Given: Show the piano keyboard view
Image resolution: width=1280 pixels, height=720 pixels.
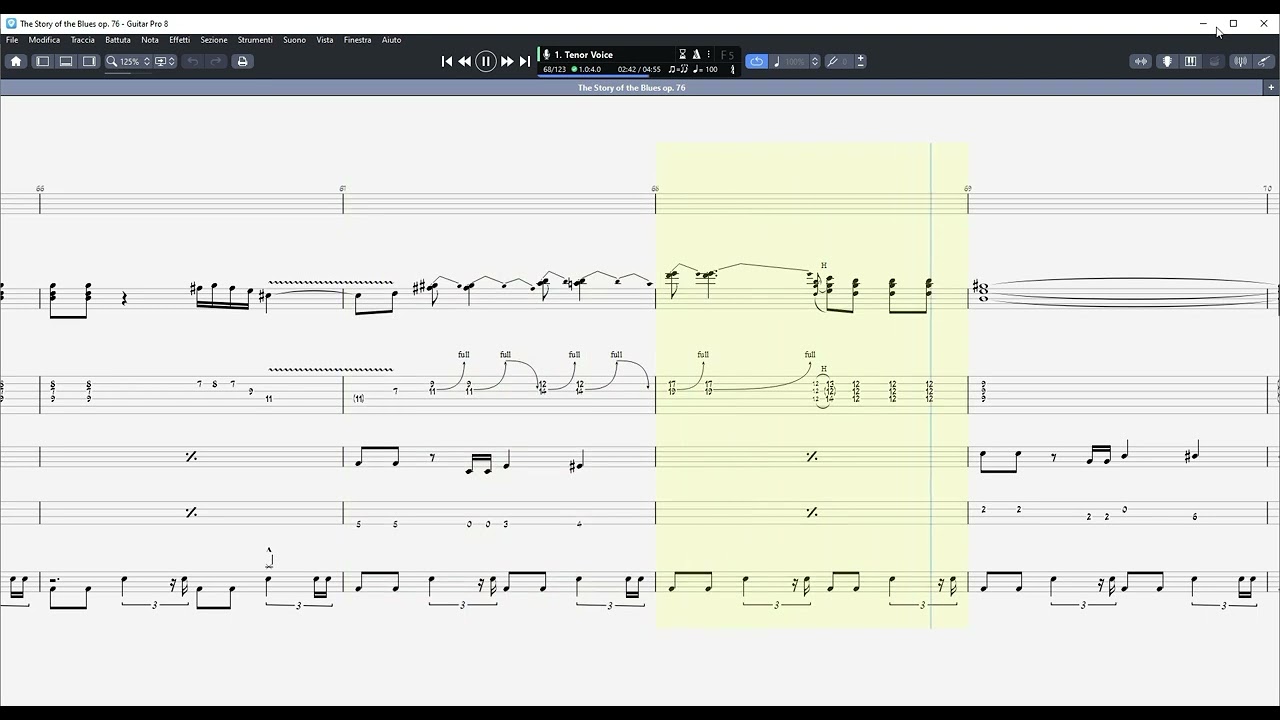Looking at the screenshot, I should 1190,61.
